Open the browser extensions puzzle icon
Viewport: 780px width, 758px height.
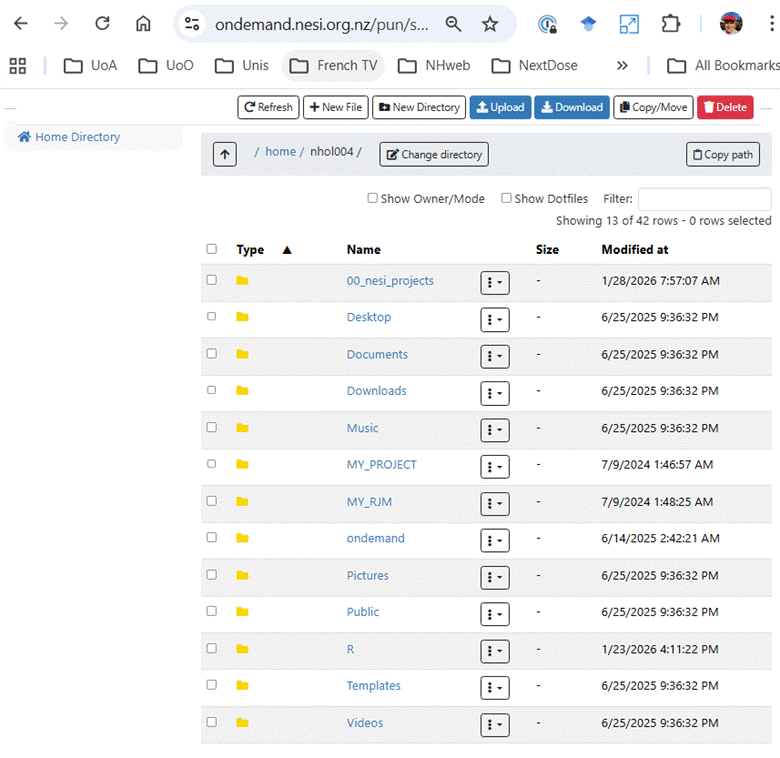point(671,24)
